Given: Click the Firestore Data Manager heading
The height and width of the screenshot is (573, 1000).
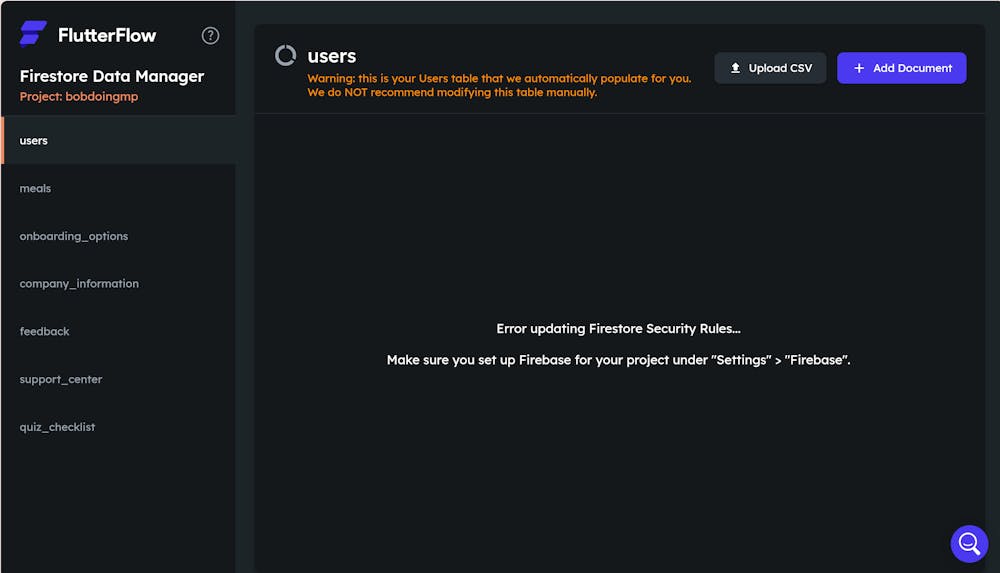Looking at the screenshot, I should point(112,77).
